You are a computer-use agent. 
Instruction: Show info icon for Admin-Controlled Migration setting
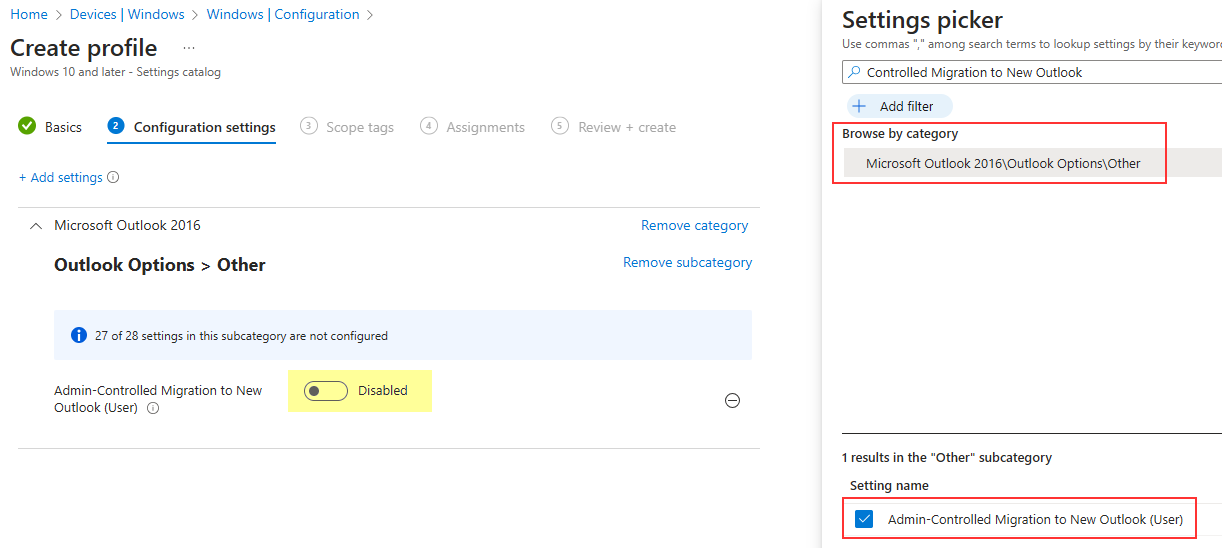[x=153, y=408]
